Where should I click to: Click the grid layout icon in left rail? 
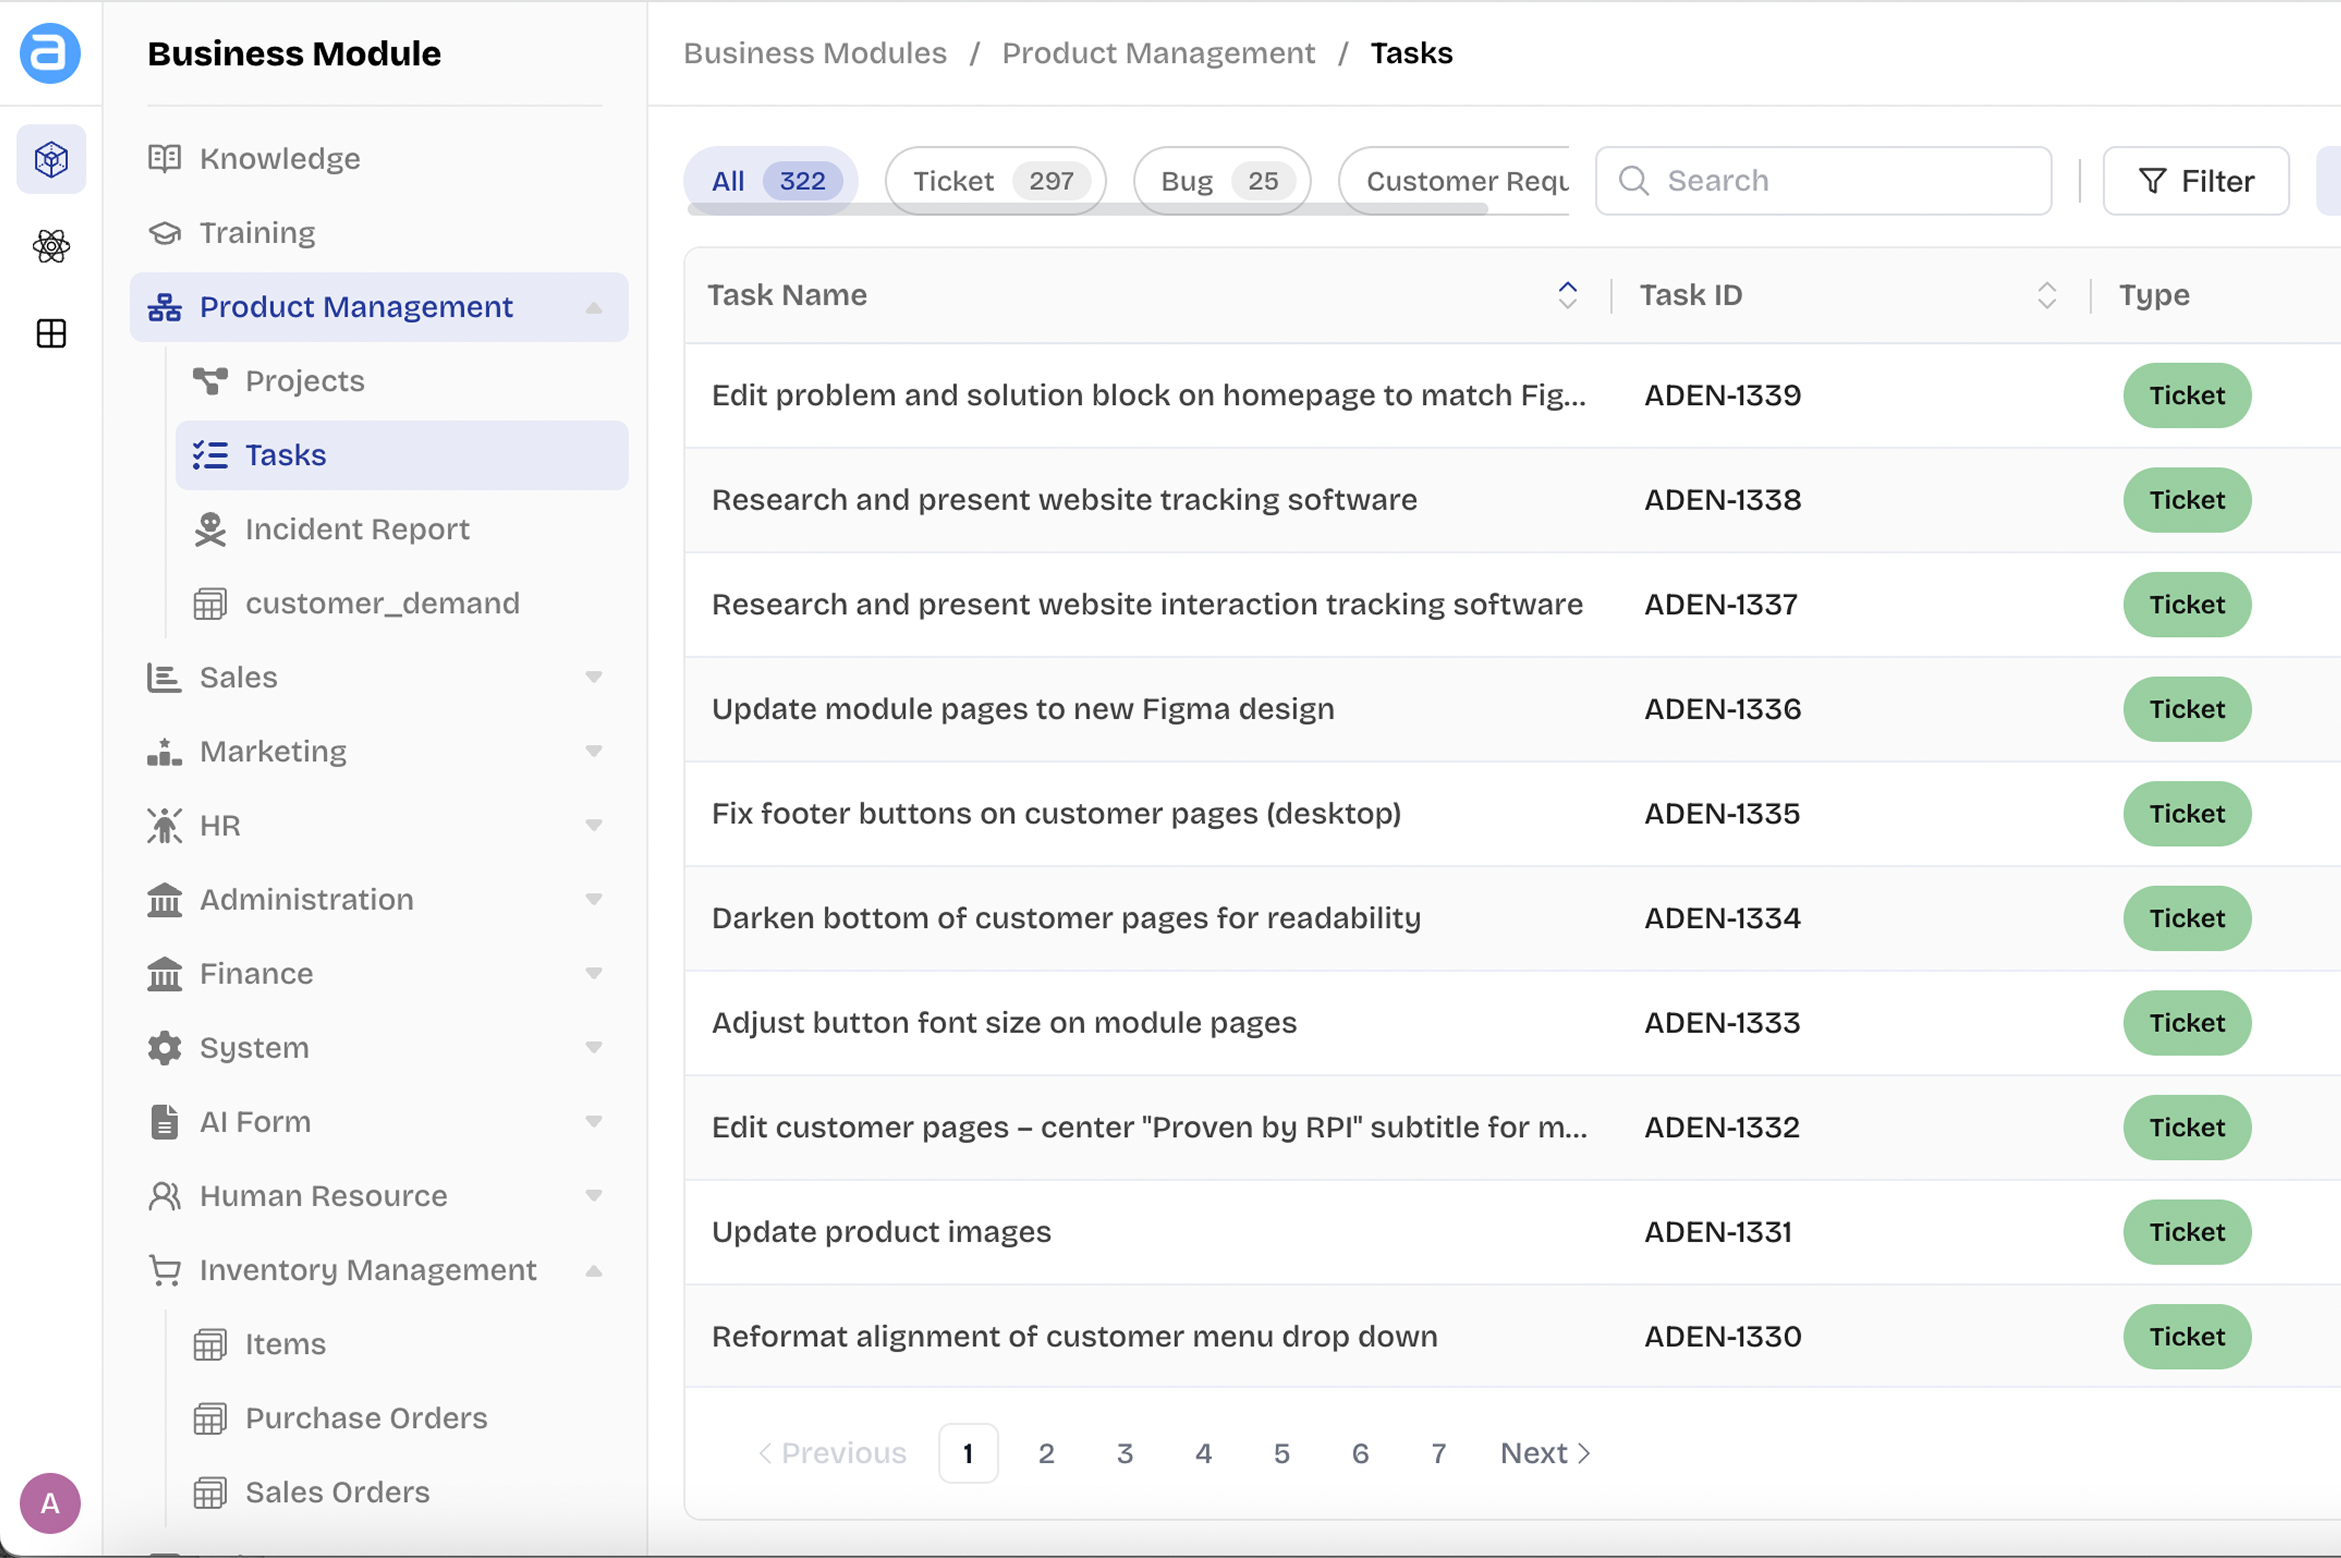pyautogui.click(x=51, y=333)
